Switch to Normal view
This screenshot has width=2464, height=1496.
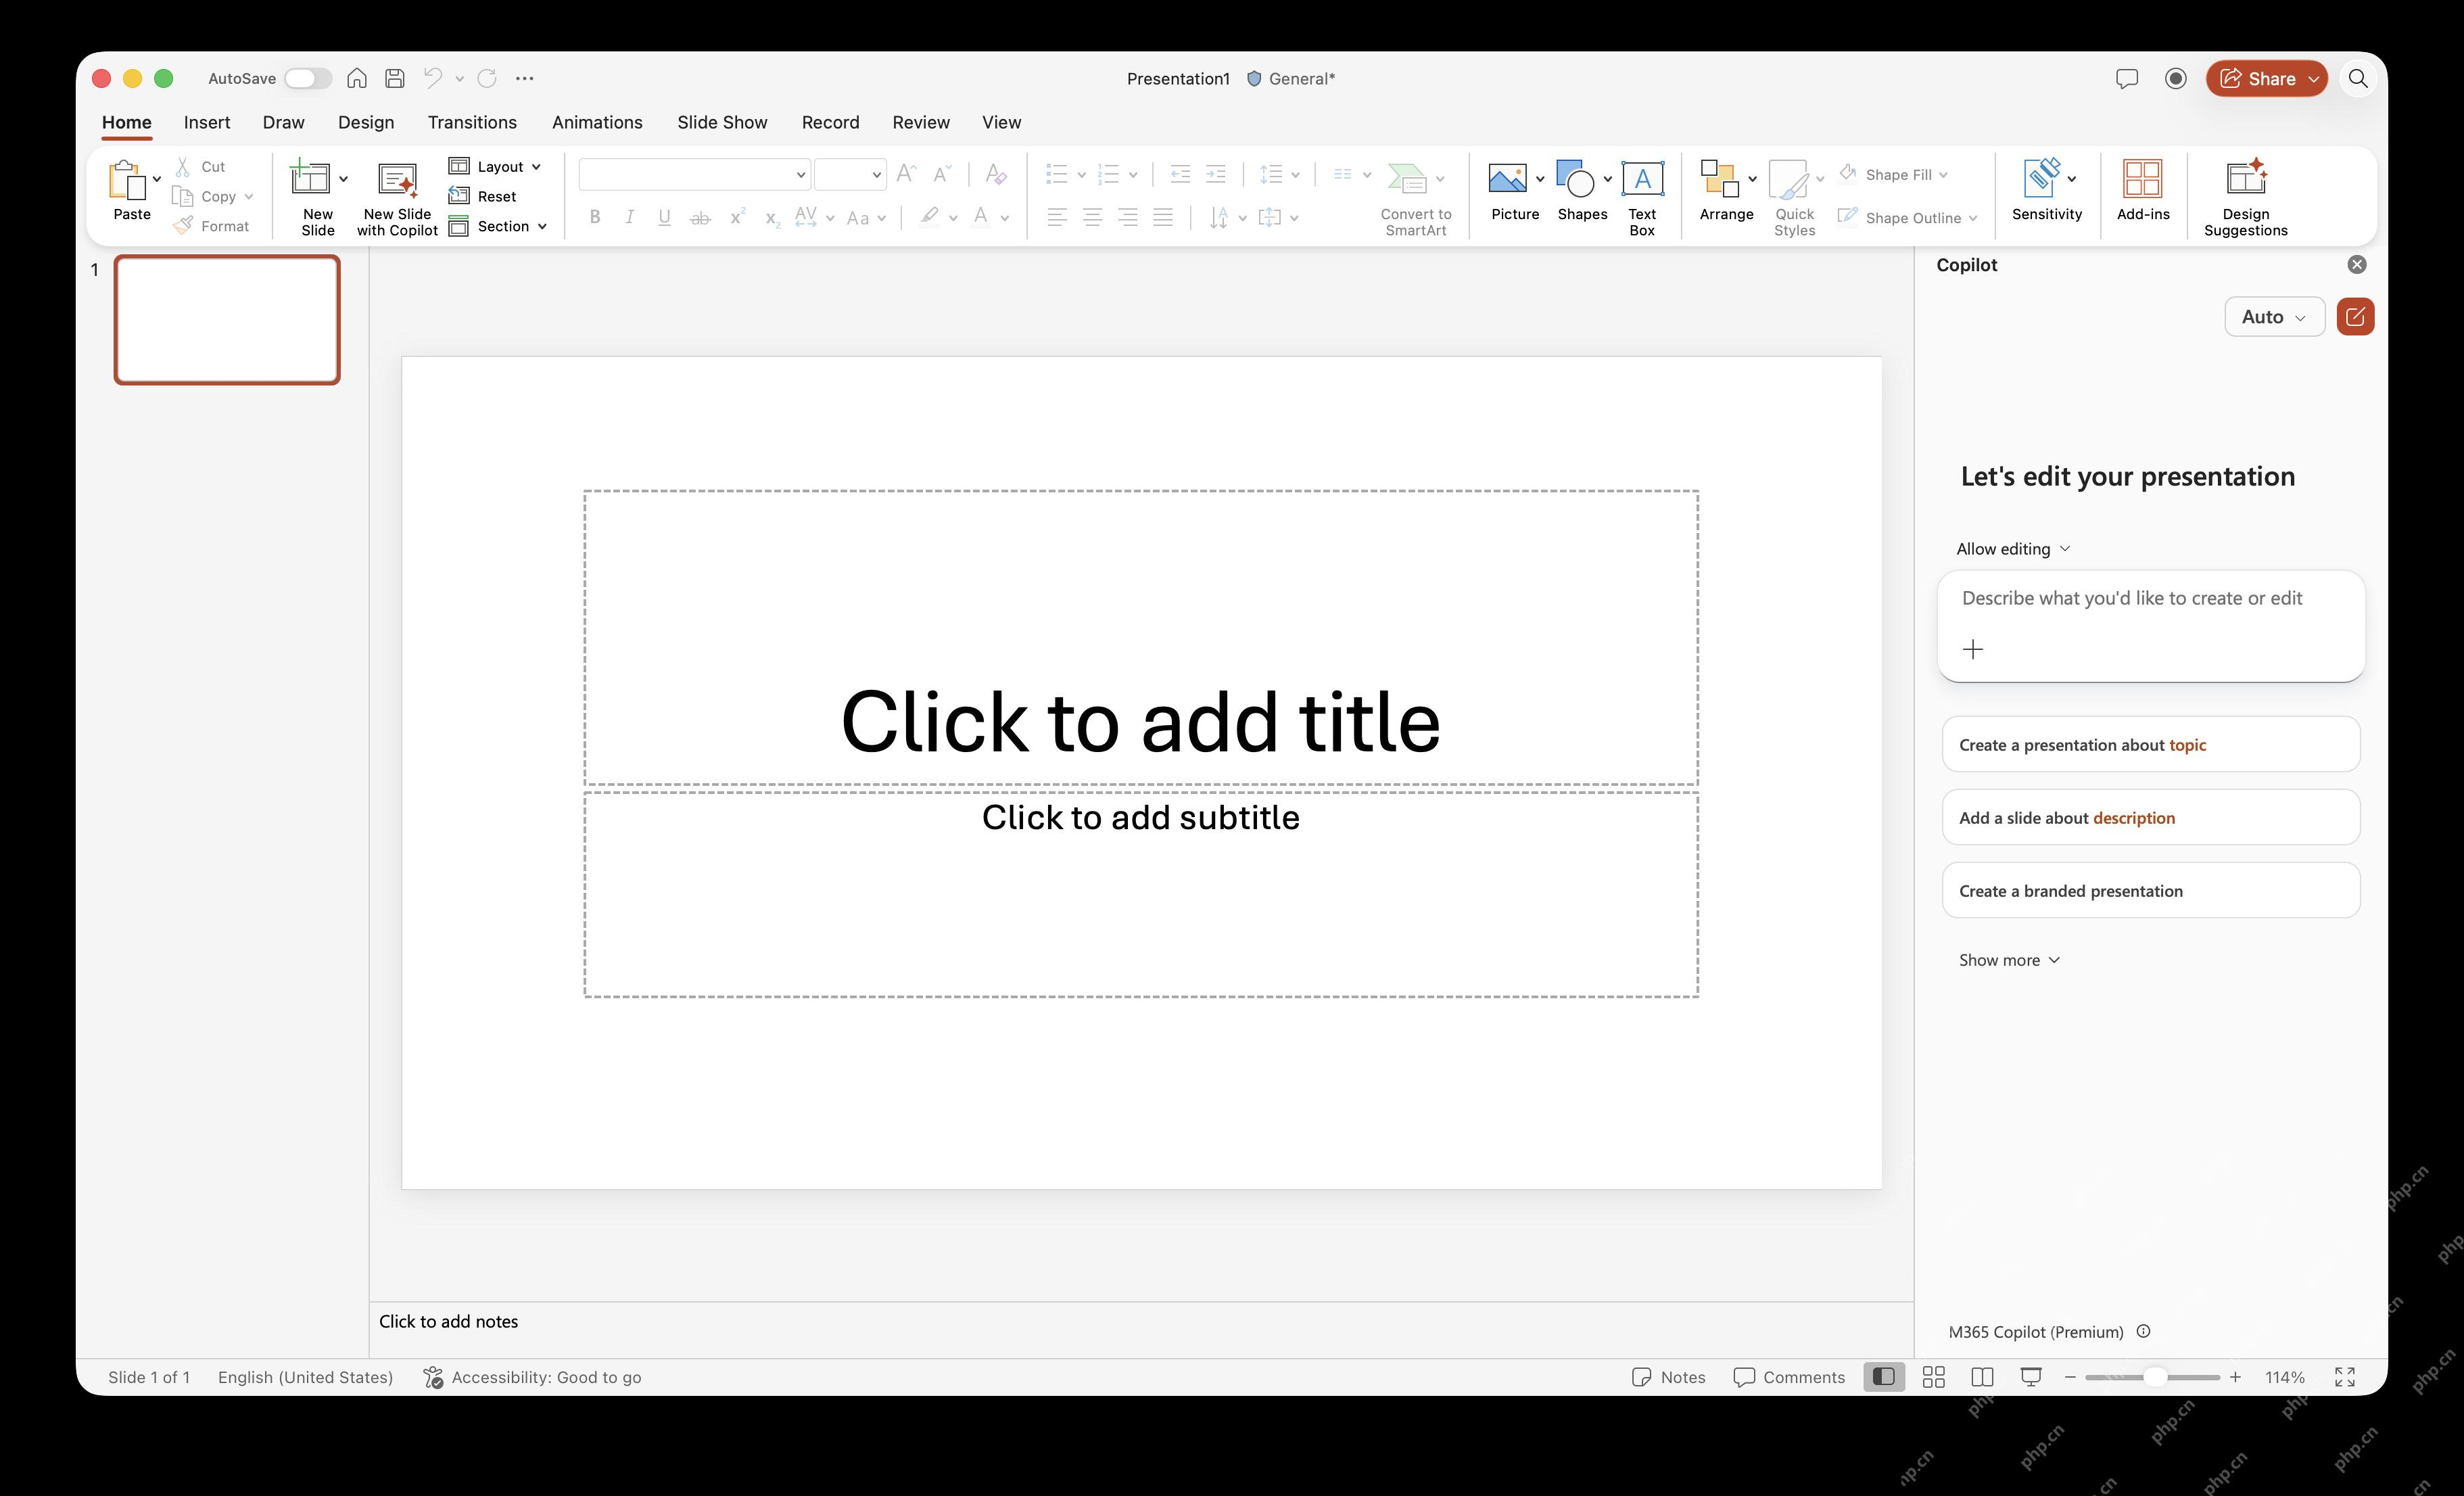(x=1884, y=1377)
